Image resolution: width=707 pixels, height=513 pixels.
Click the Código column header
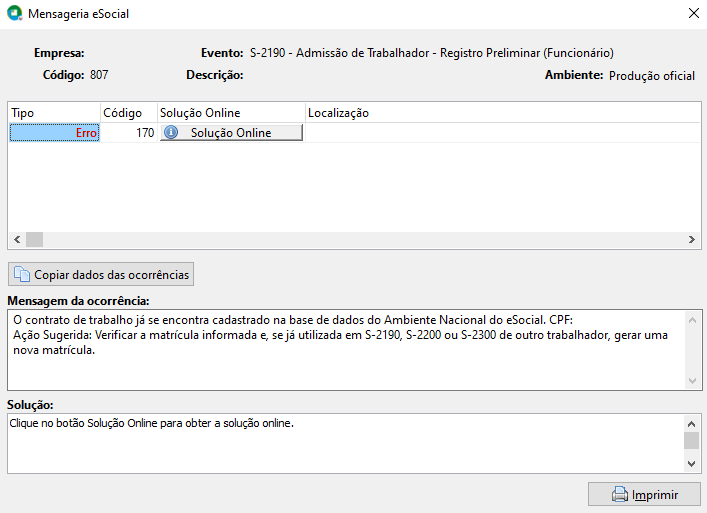click(x=129, y=113)
